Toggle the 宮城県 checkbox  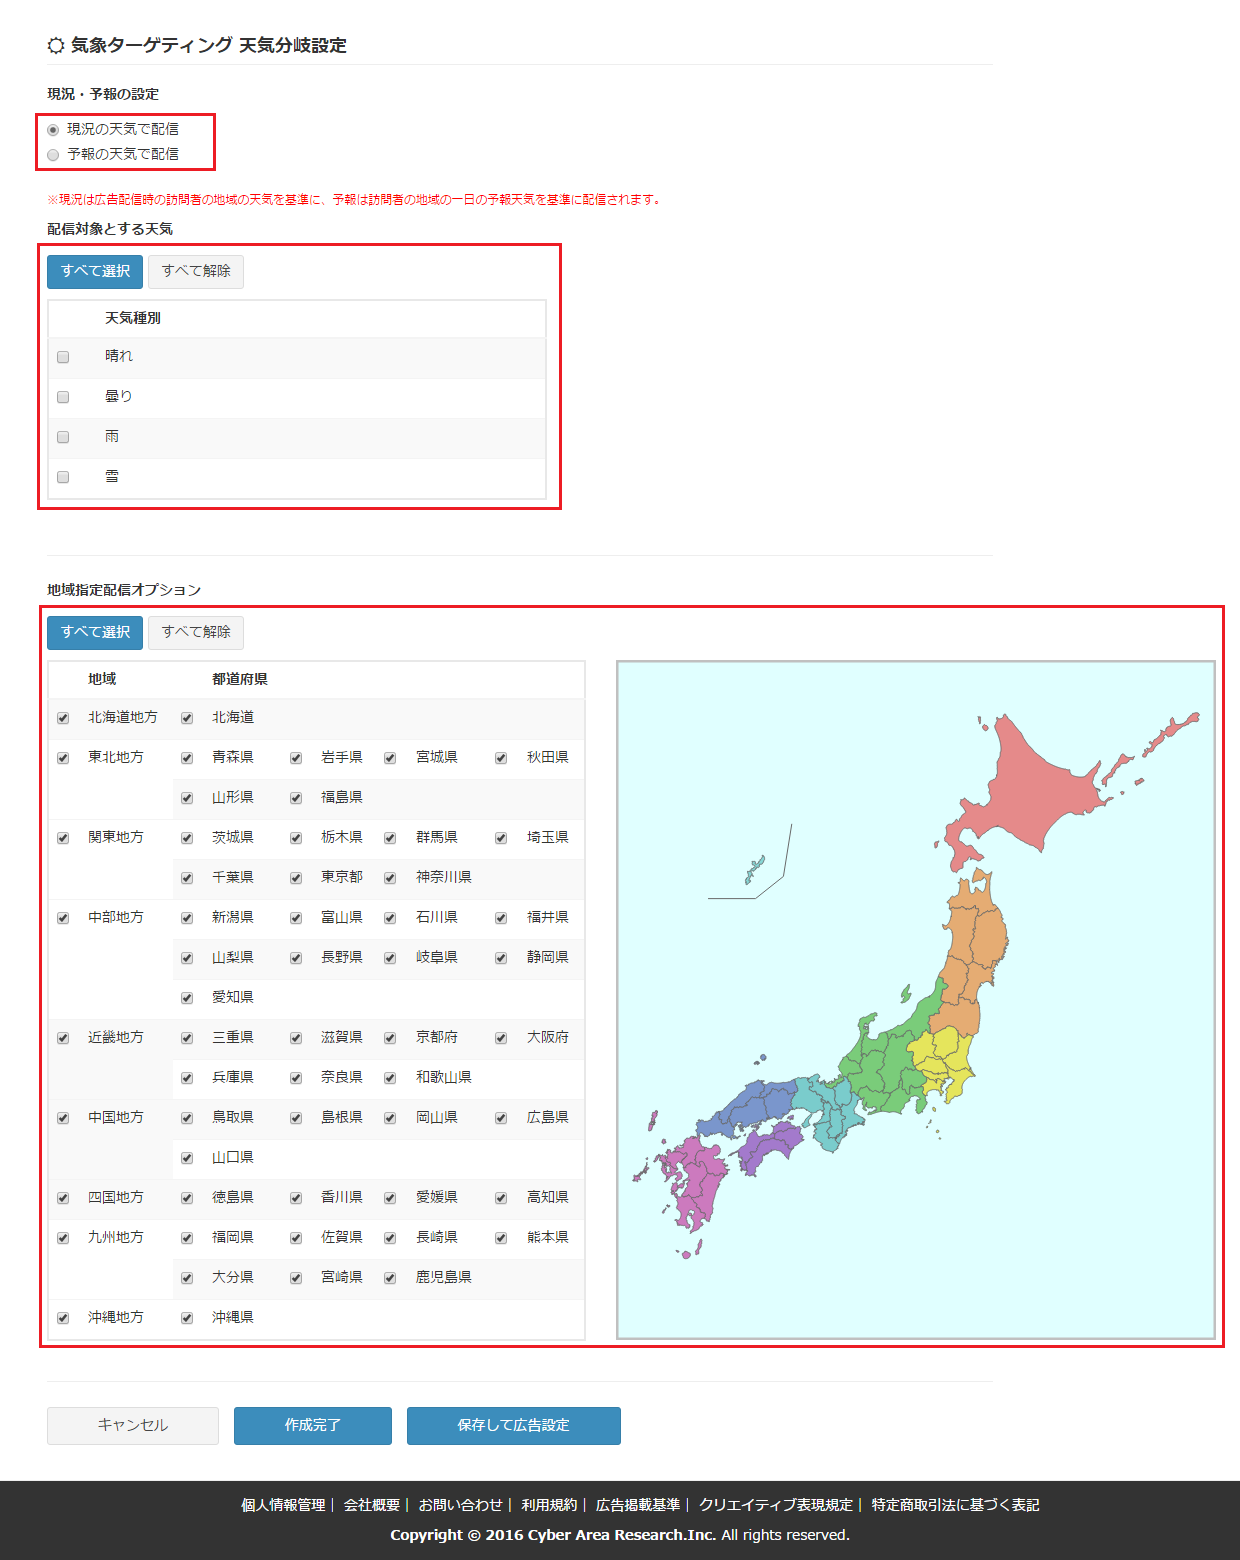(390, 758)
